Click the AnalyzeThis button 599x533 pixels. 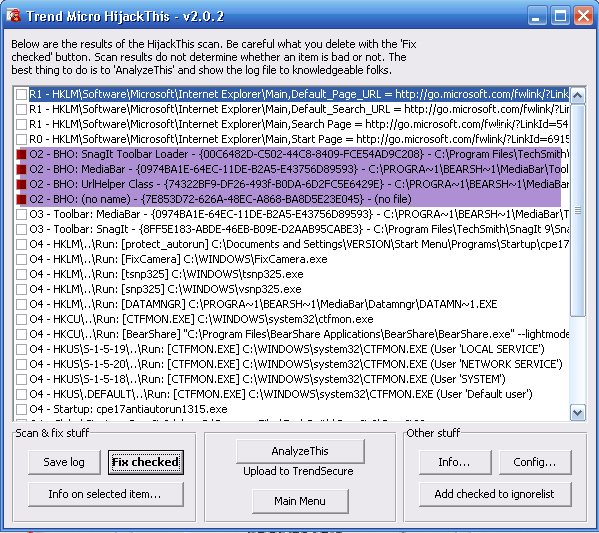pyautogui.click(x=300, y=451)
